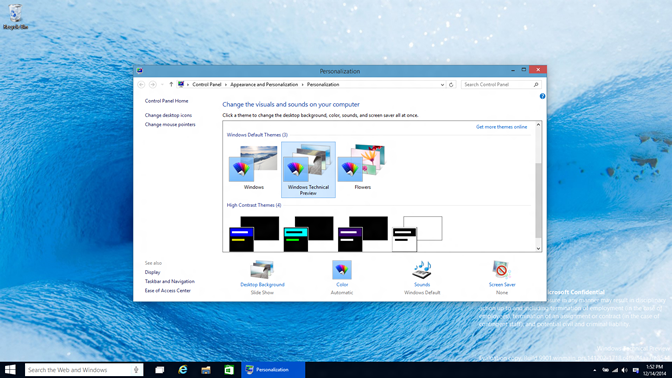672x378 pixels.
Task: Choose the high contrast theme with cyan bar
Action: click(308, 234)
